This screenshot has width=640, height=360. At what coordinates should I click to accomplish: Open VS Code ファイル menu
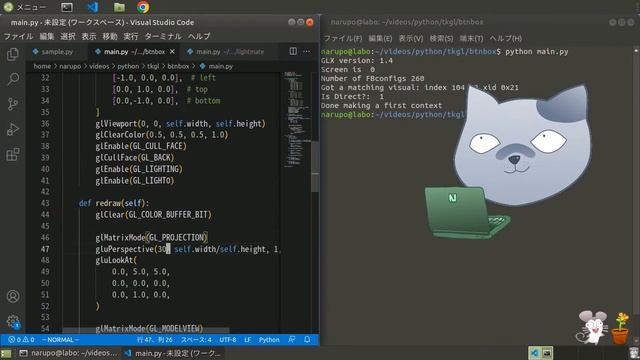[x=18, y=36]
